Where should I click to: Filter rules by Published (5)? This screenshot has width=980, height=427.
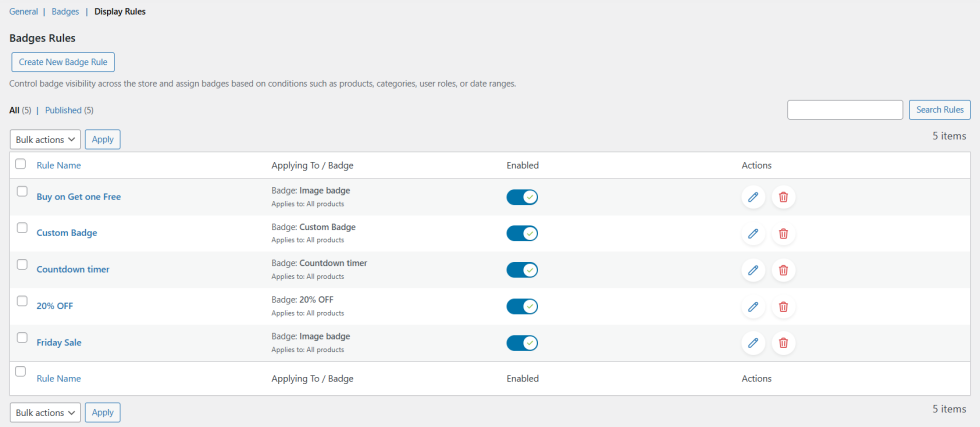point(69,111)
